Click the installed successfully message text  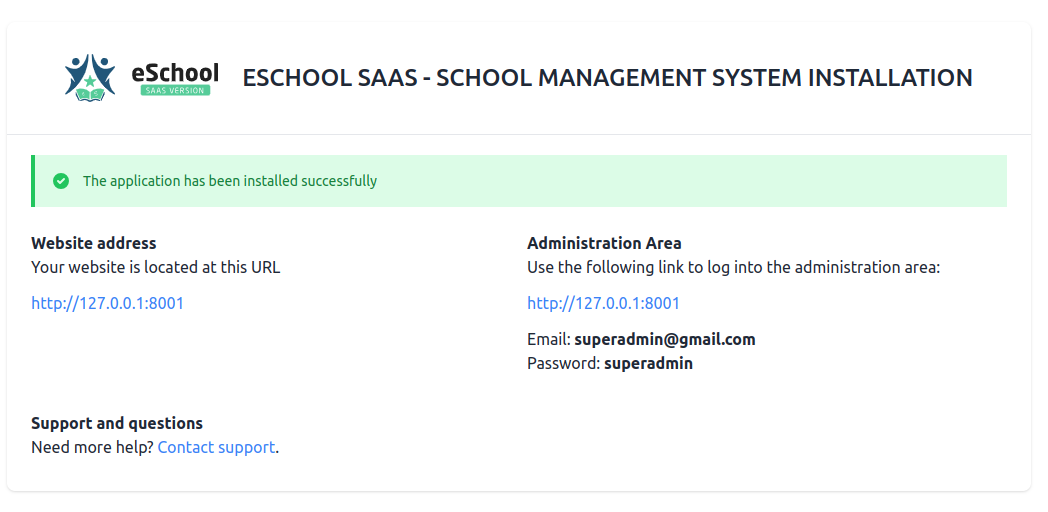(x=230, y=181)
